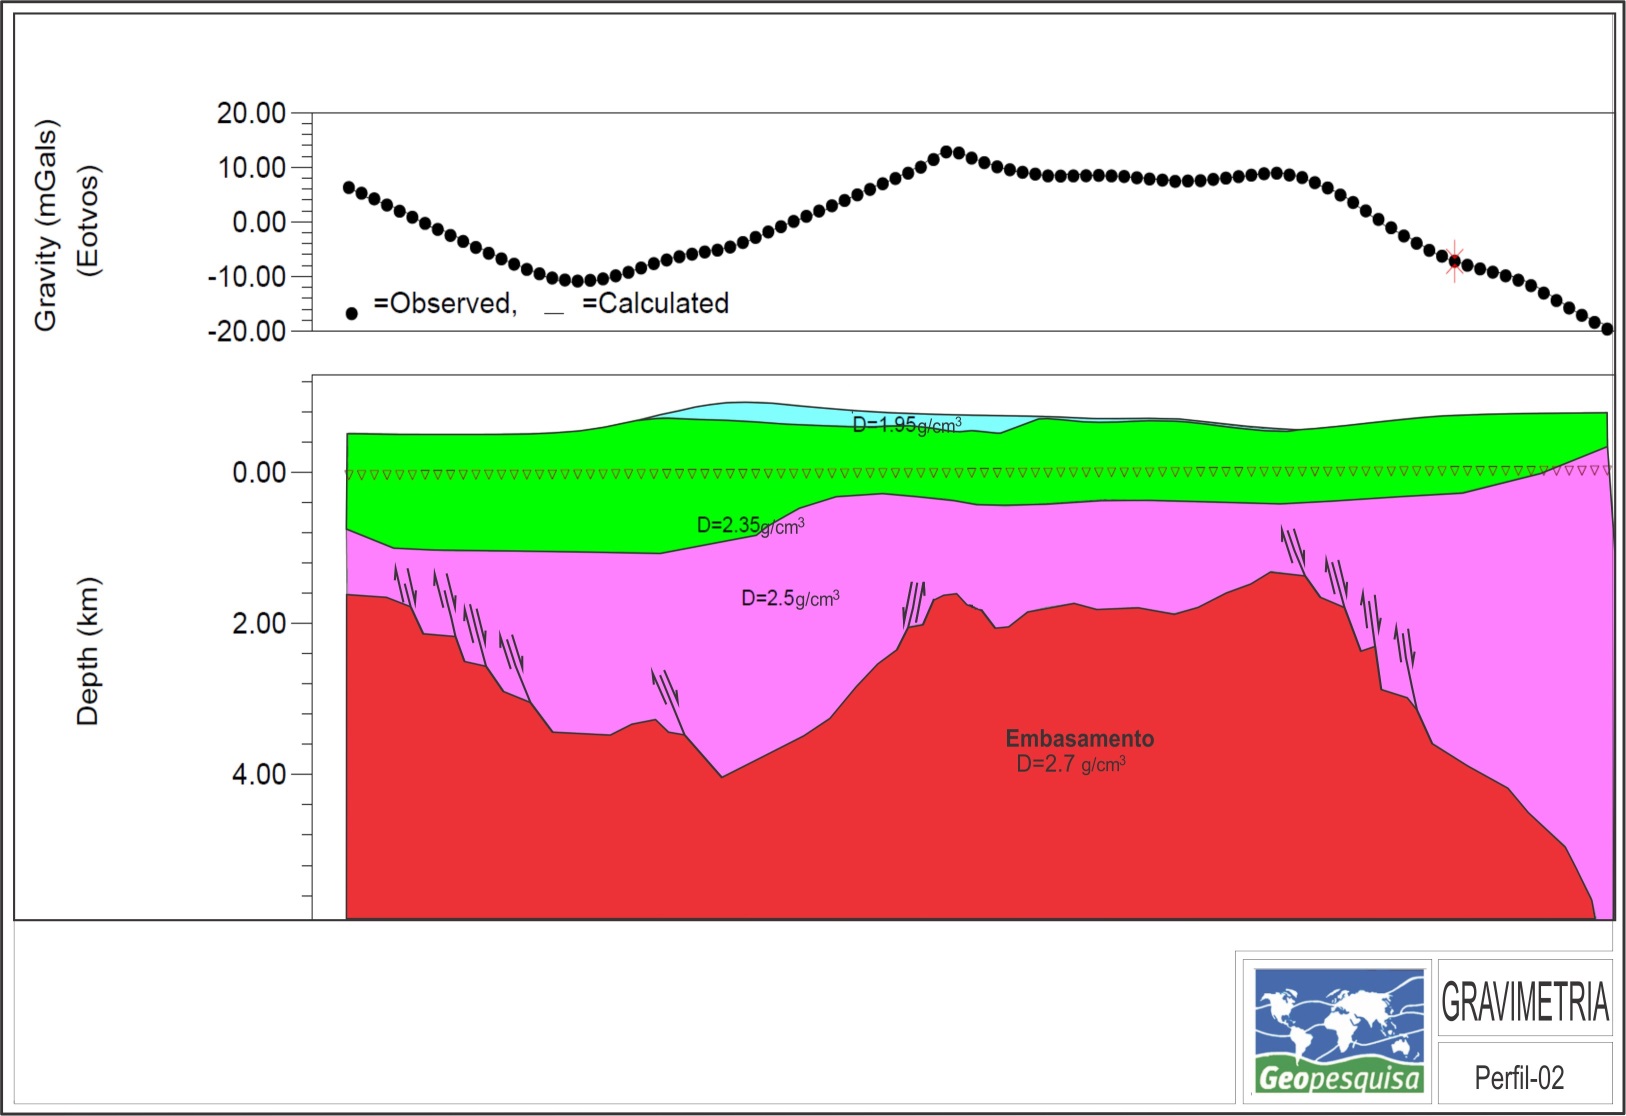
Task: Click the D=2.7 g/cm³ density label
Action: point(1071,764)
